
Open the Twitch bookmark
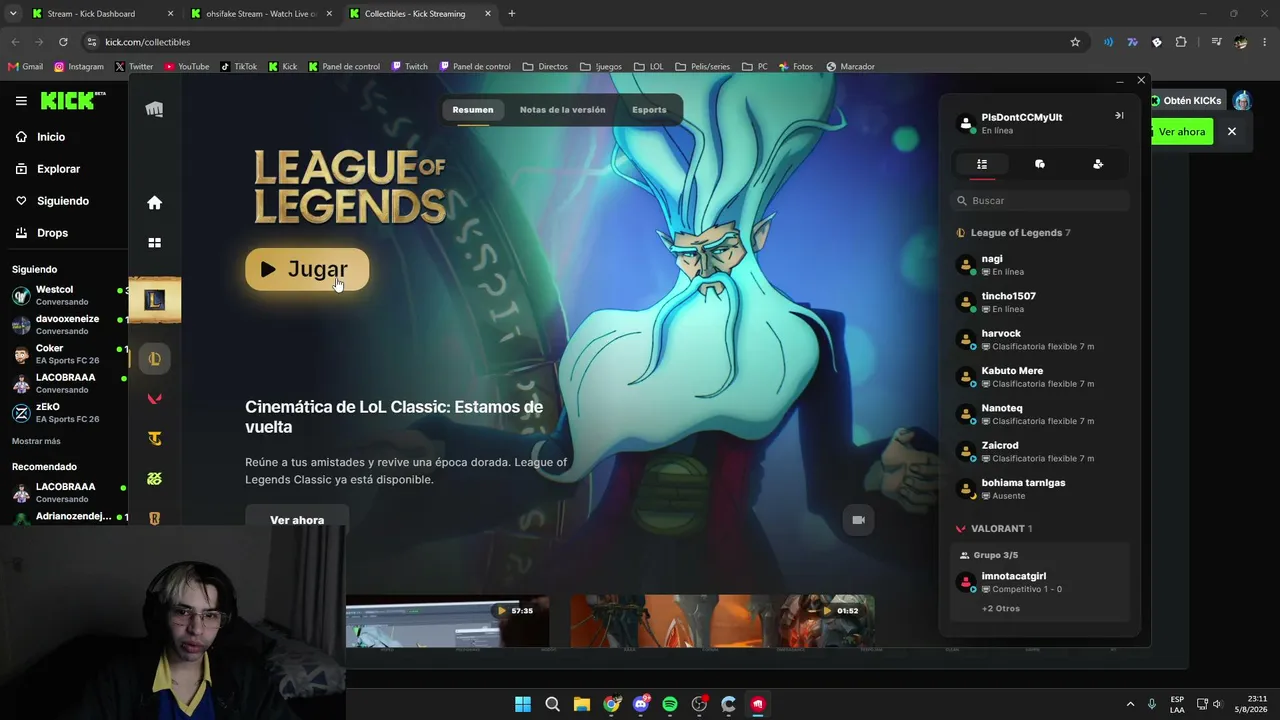[x=410, y=67]
